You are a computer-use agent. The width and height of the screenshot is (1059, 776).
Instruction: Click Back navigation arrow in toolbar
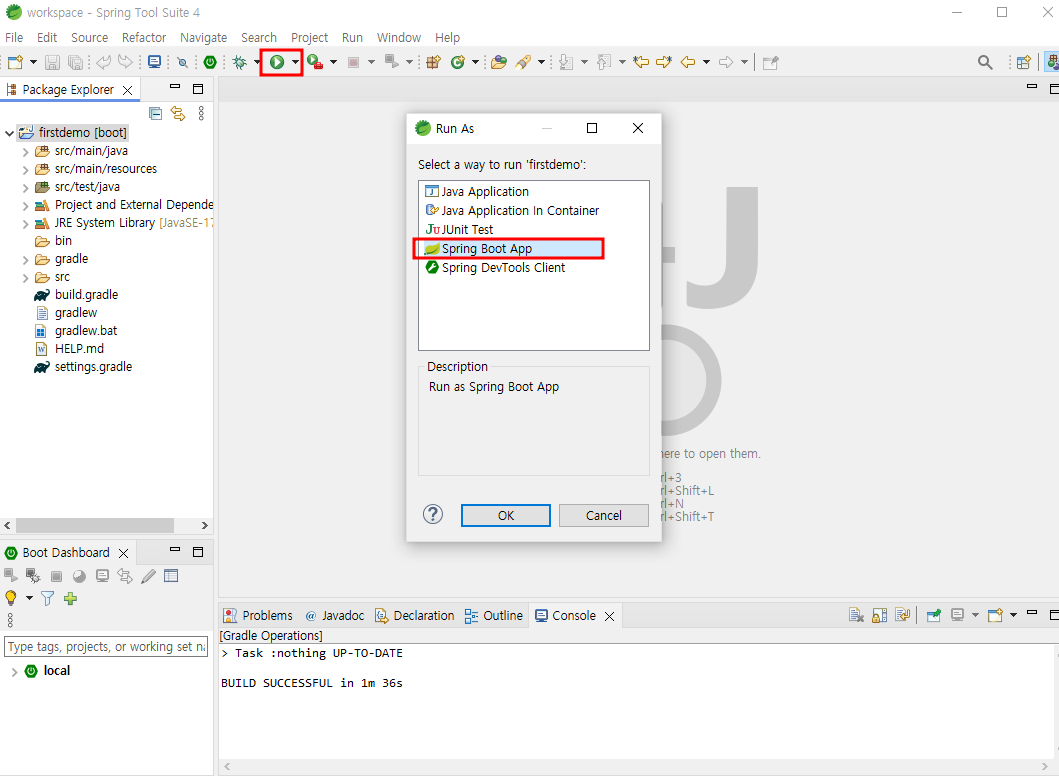tap(688, 62)
